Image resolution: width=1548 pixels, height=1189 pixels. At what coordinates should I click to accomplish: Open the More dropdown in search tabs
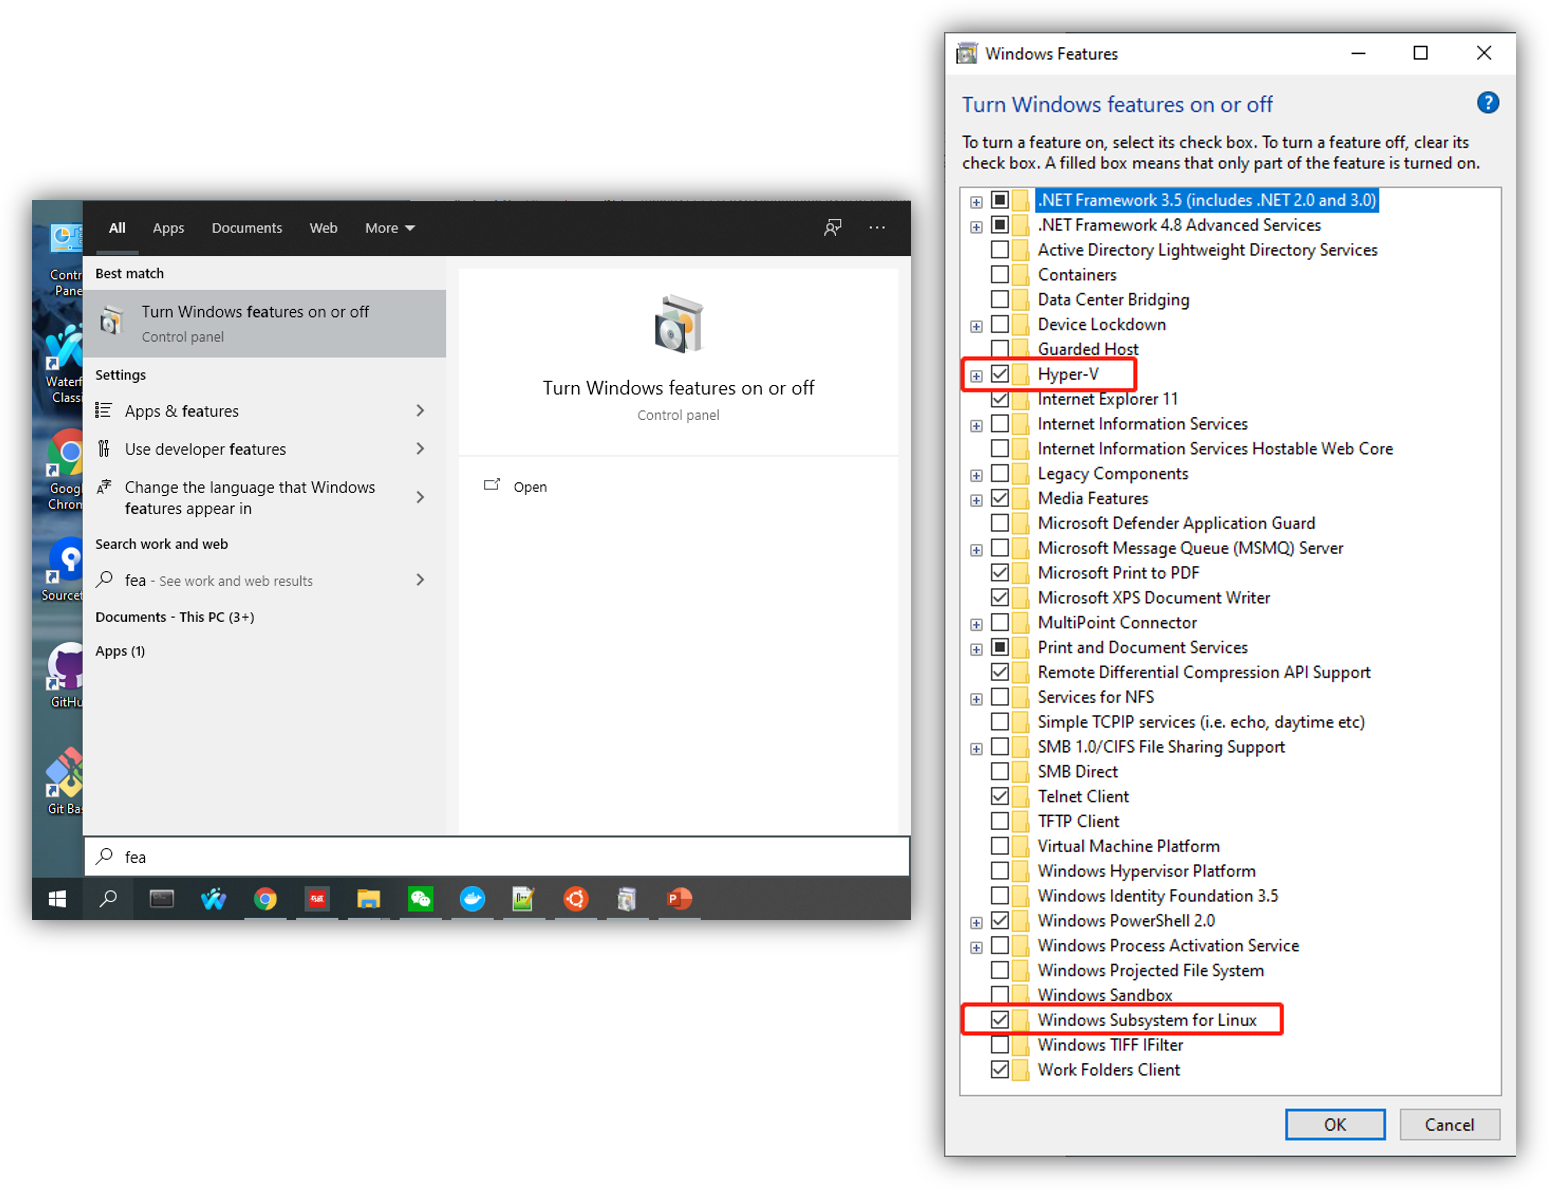(389, 228)
